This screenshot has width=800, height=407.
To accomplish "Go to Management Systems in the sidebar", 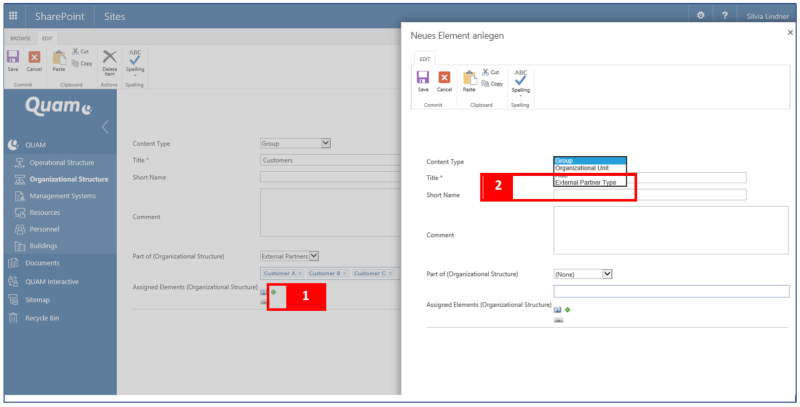I will click(x=62, y=196).
